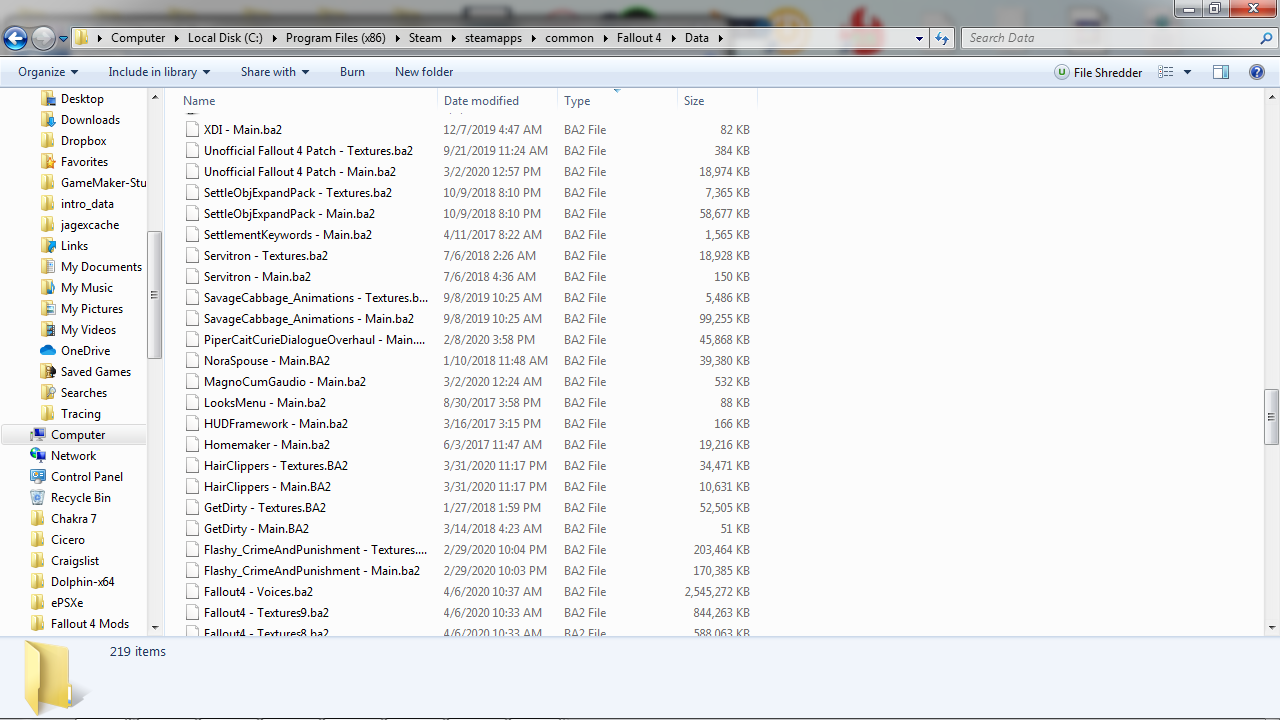The width and height of the screenshot is (1280, 720).
Task: Select the Downloads folder in sidebar
Action: (x=90, y=120)
